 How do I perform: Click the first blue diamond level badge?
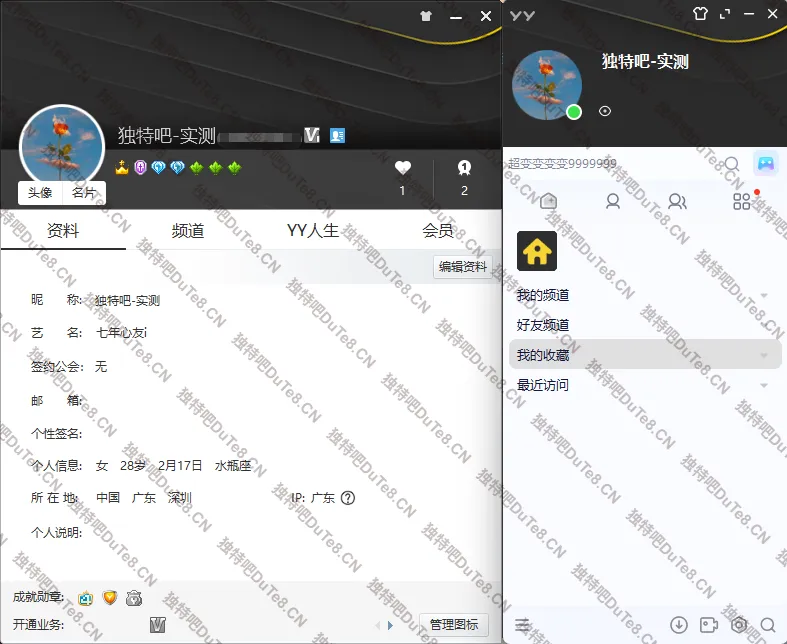point(159,168)
